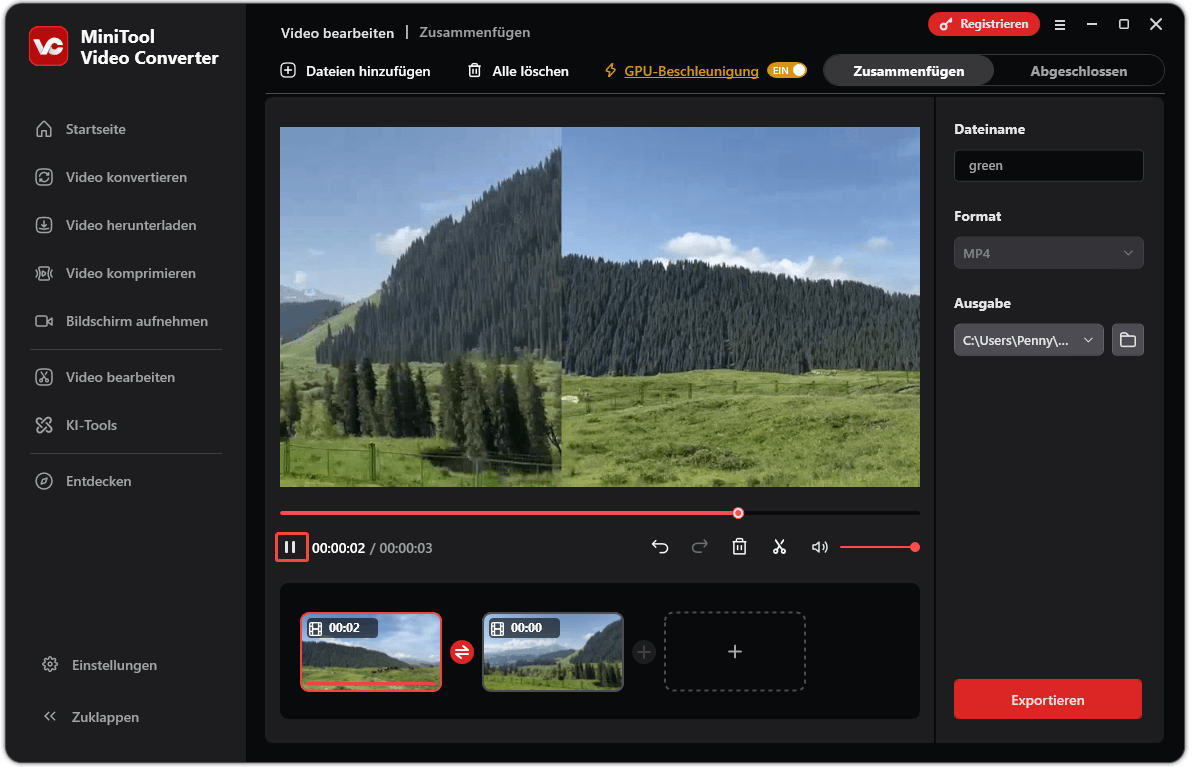The width and height of the screenshot is (1192, 767).
Task: Delete the selected clip via trash icon
Action: coord(739,547)
